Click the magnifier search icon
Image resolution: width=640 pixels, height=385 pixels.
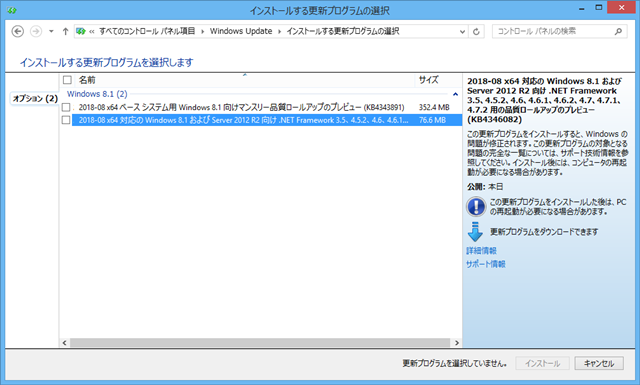click(618, 31)
